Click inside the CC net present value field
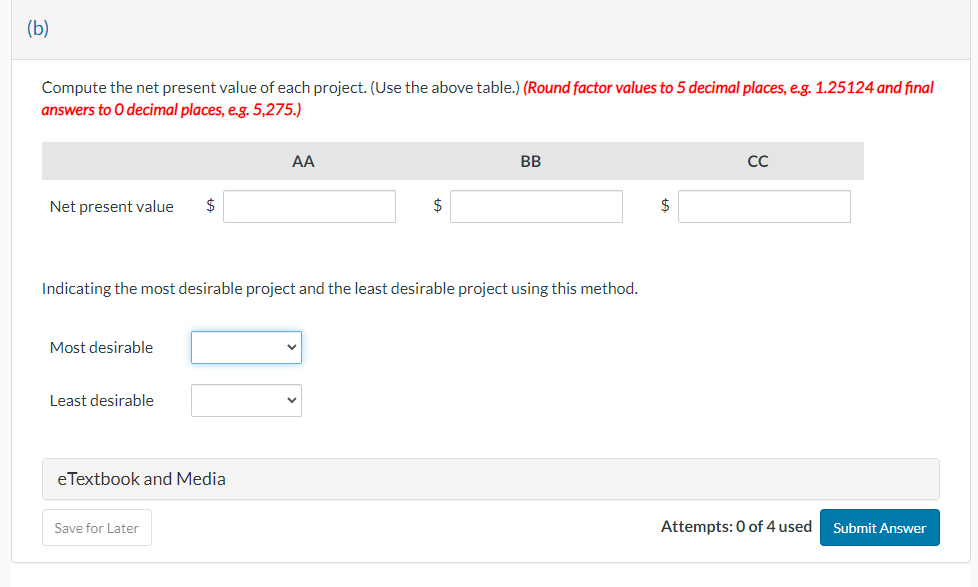 [763, 206]
